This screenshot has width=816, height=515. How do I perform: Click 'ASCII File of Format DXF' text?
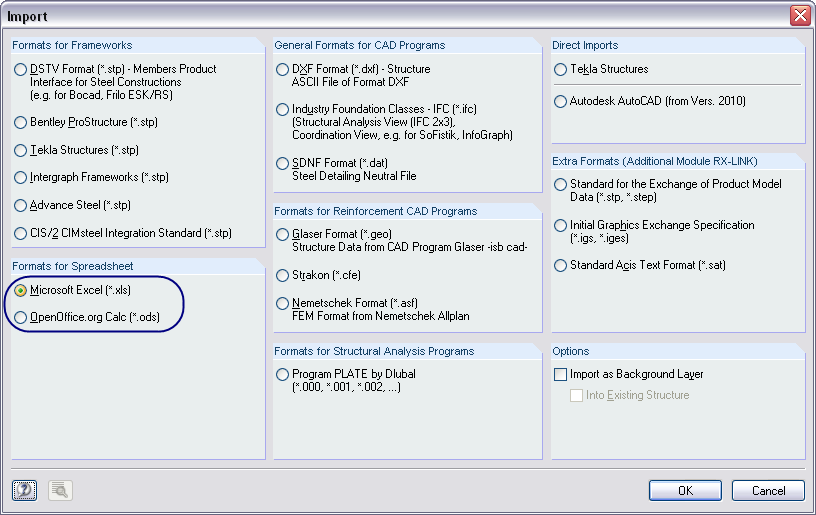click(350, 82)
